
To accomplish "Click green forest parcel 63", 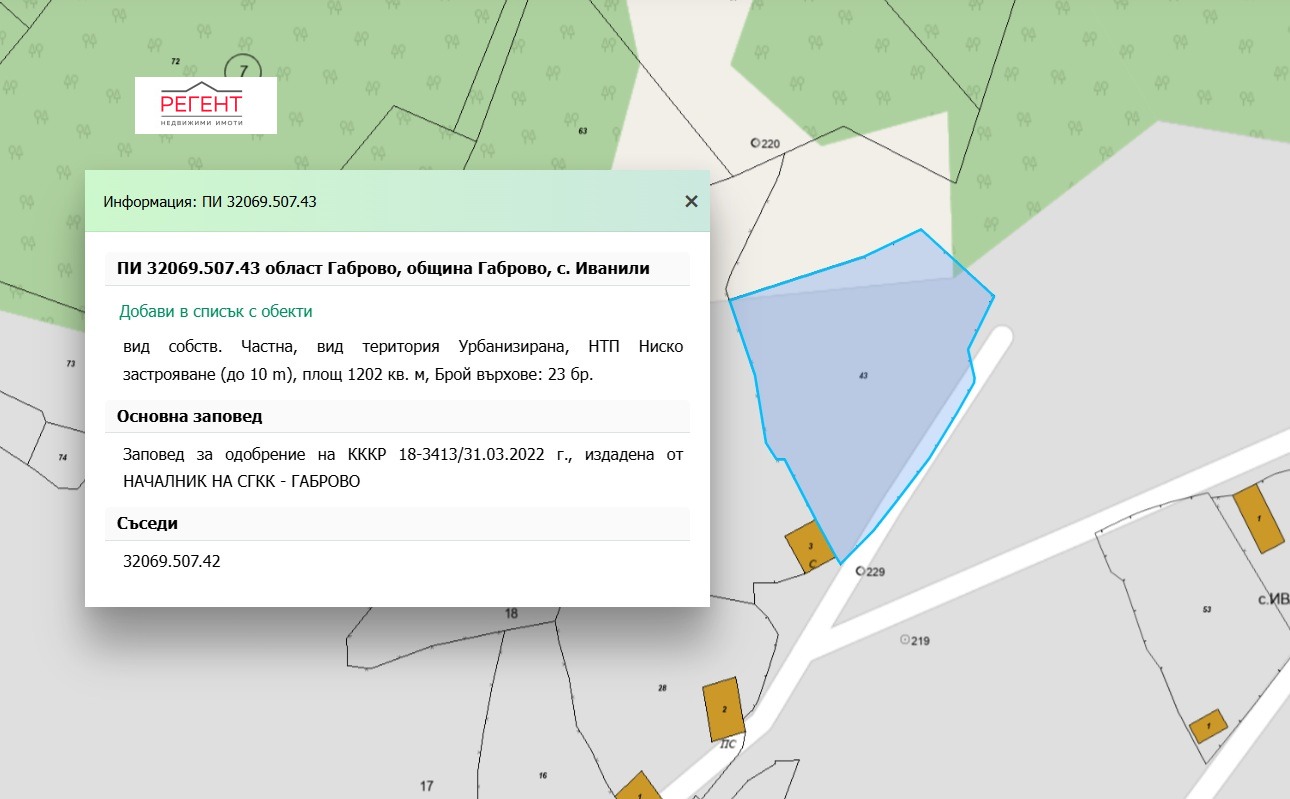I will point(585,130).
